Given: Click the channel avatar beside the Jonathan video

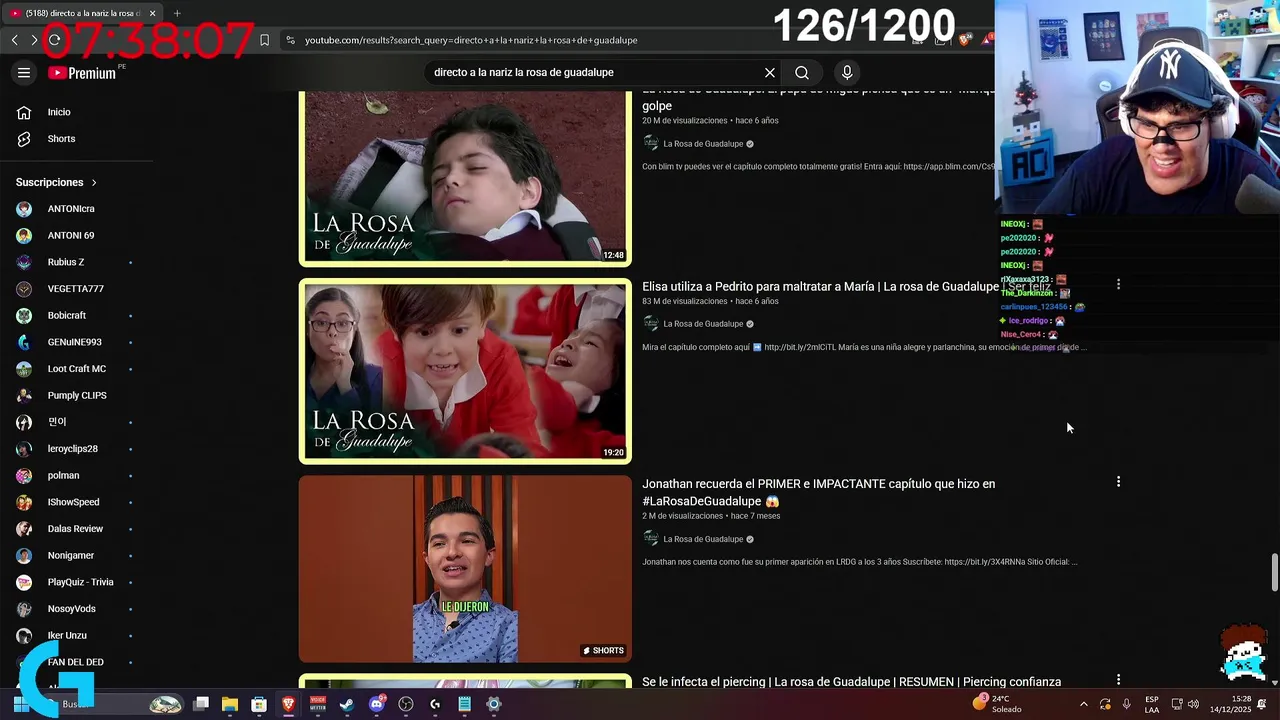Looking at the screenshot, I should [651, 539].
